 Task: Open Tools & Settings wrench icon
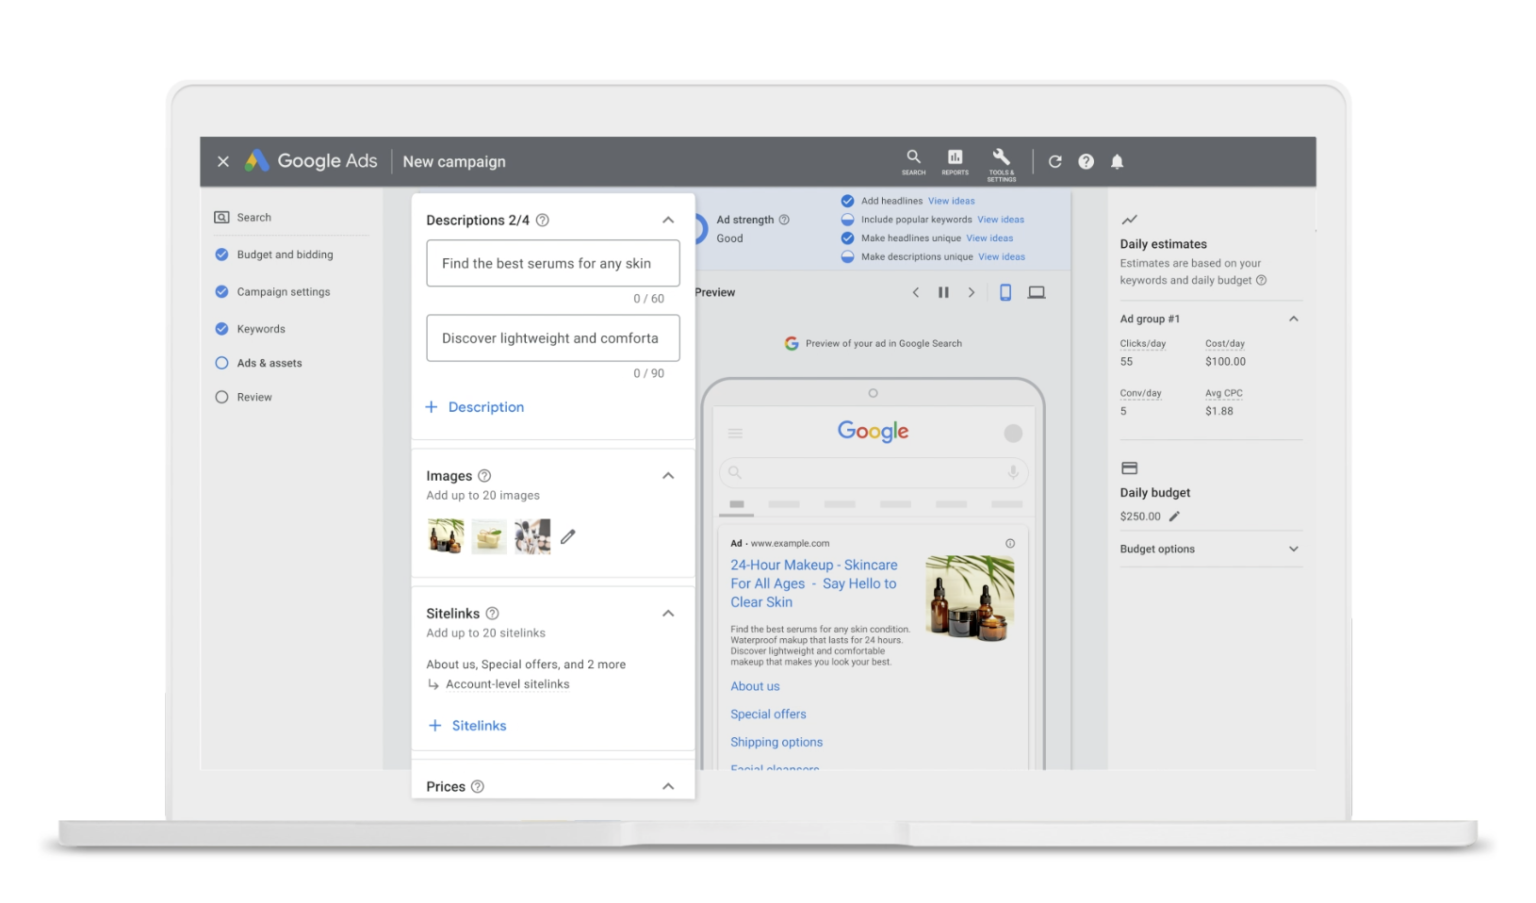[1000, 160]
